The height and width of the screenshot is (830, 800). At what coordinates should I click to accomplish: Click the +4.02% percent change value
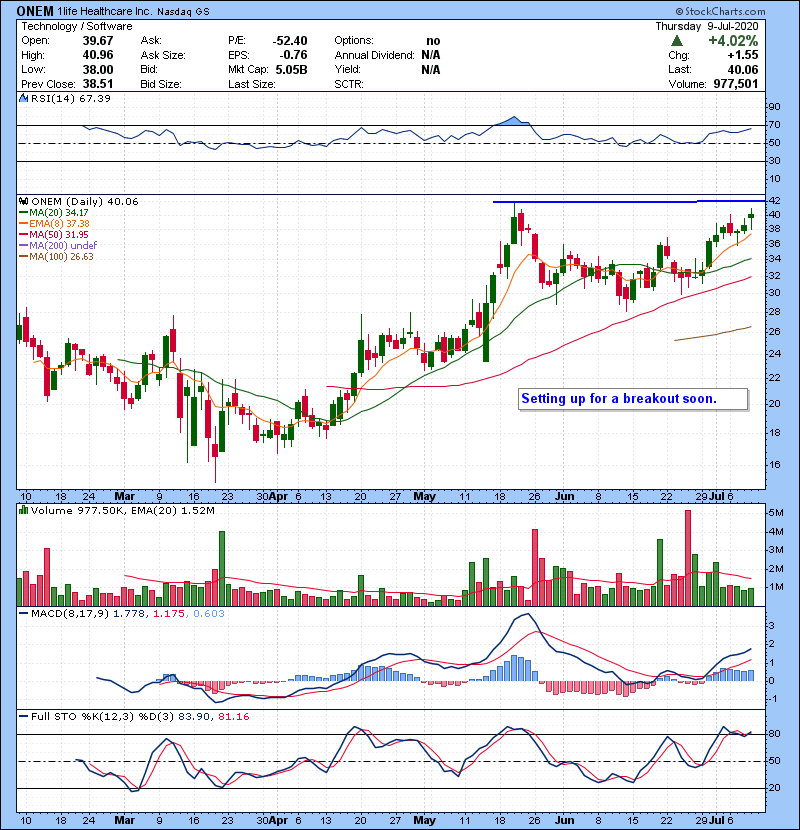coord(733,41)
